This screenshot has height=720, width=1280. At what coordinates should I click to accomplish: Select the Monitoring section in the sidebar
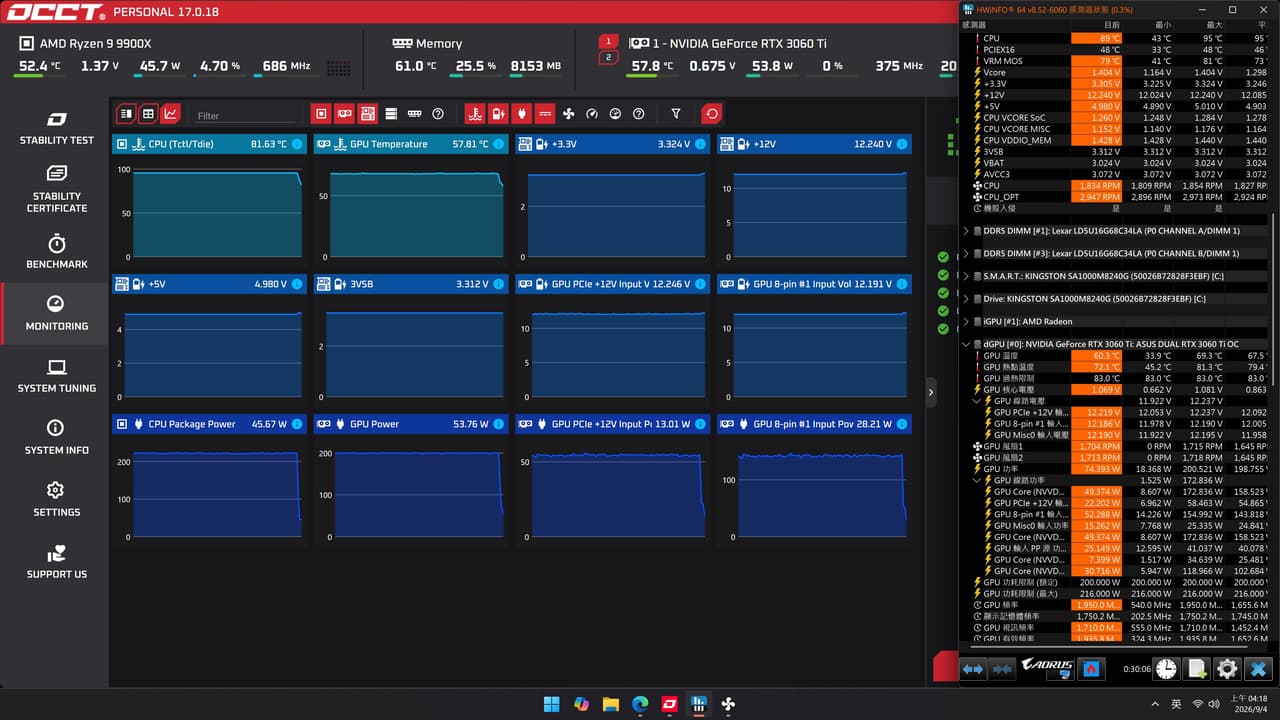pyautogui.click(x=56, y=314)
